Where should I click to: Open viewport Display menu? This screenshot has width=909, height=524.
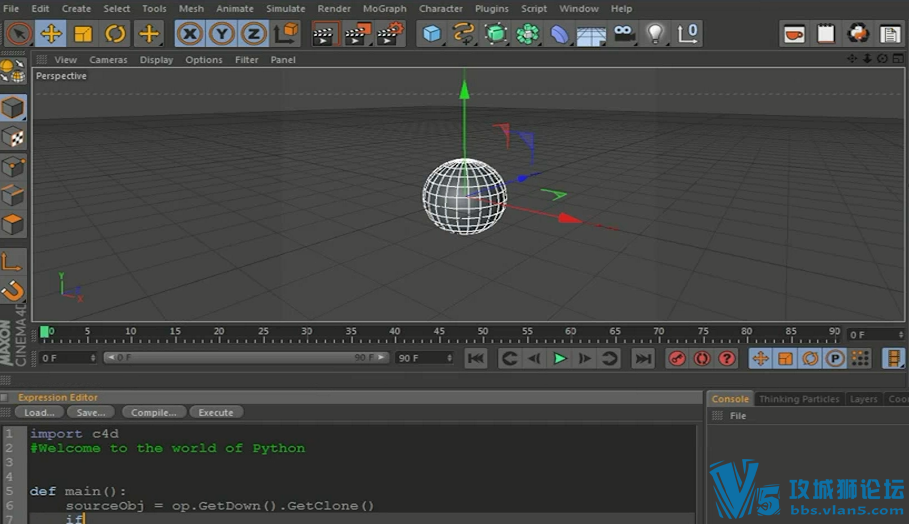point(156,60)
